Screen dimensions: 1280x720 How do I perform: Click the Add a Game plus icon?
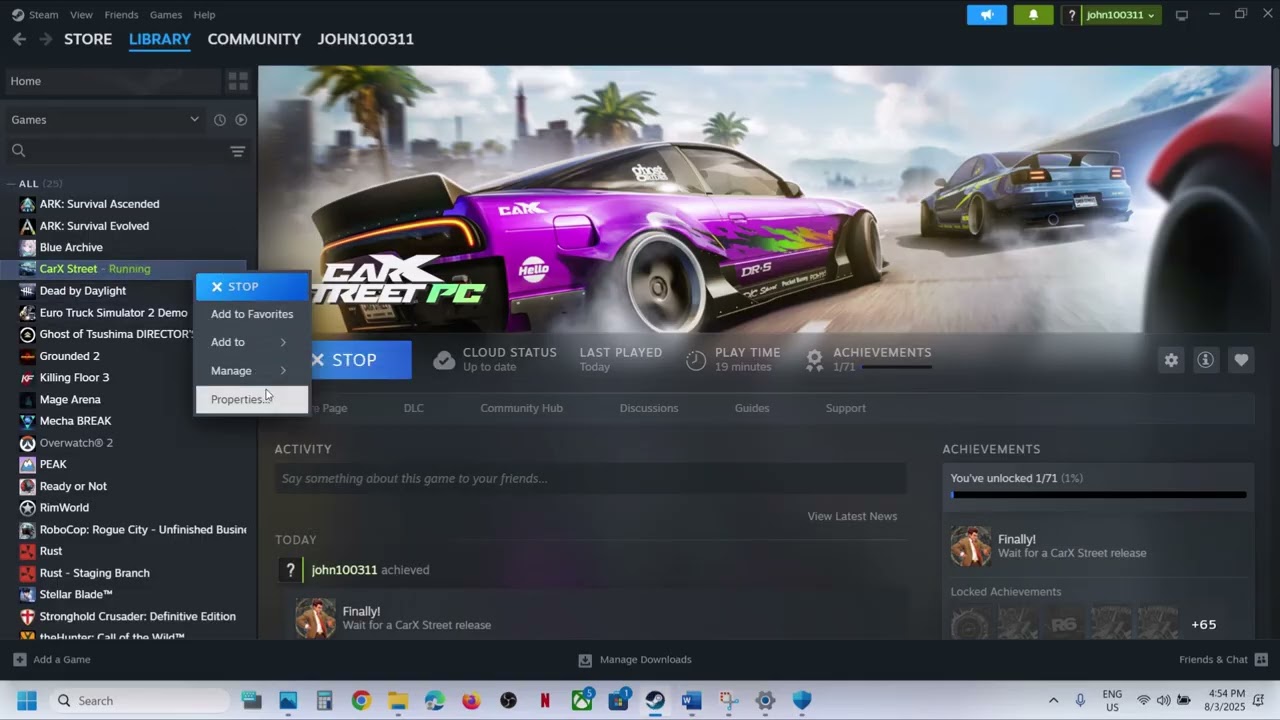point(20,660)
